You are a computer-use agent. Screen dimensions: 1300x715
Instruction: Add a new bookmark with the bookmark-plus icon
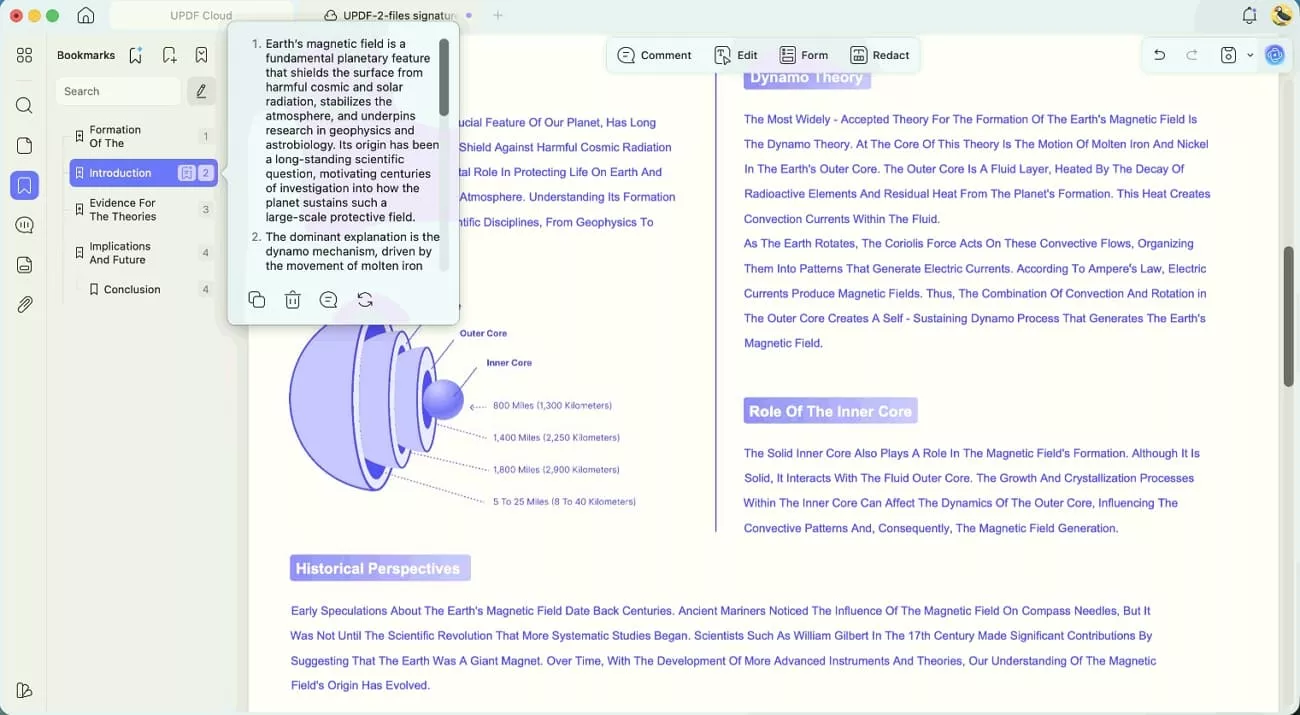click(169, 54)
